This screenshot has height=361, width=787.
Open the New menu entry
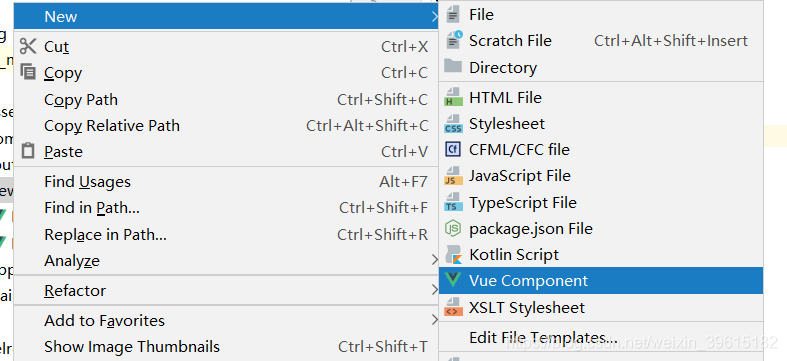pos(226,17)
